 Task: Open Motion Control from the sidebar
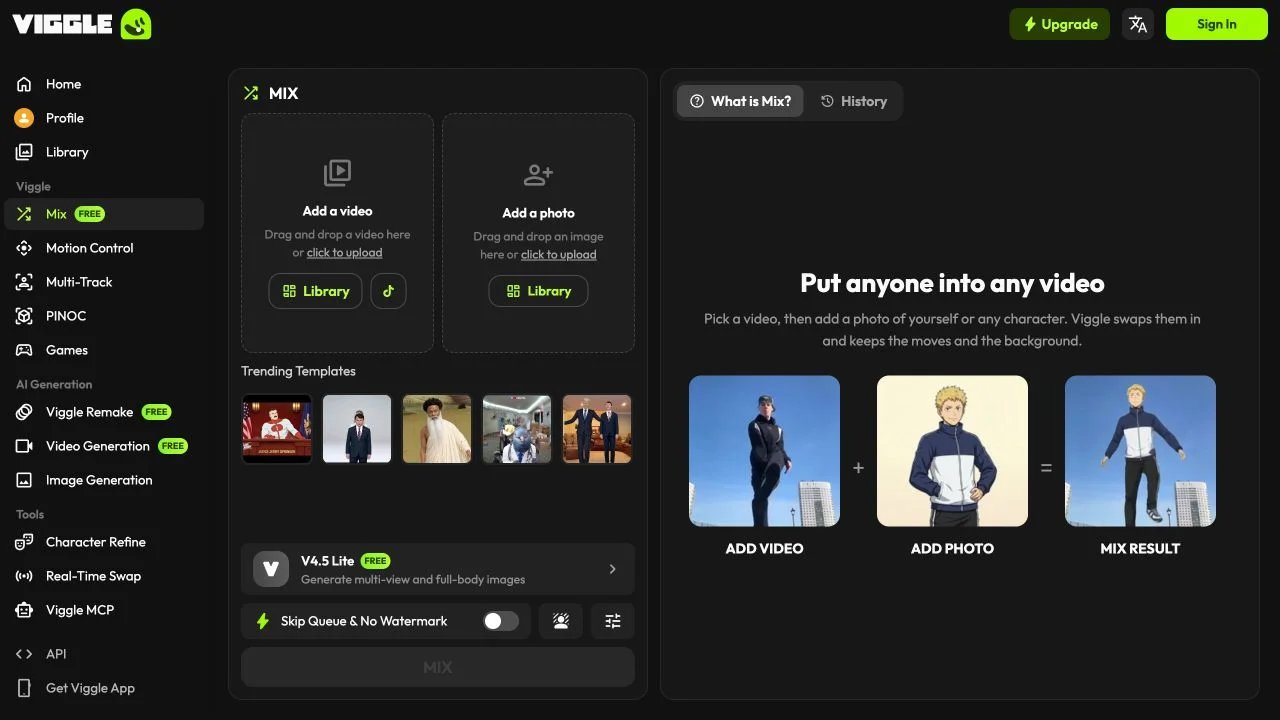coord(104,248)
